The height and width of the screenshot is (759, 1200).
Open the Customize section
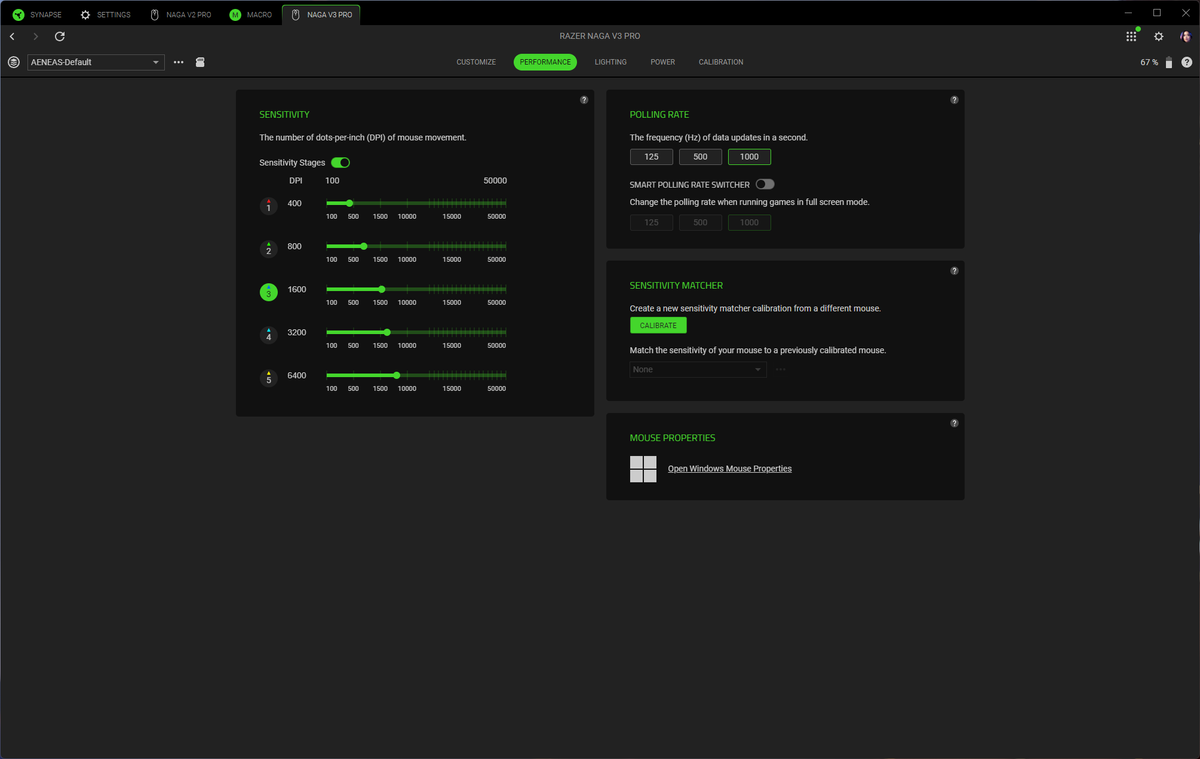(x=476, y=62)
